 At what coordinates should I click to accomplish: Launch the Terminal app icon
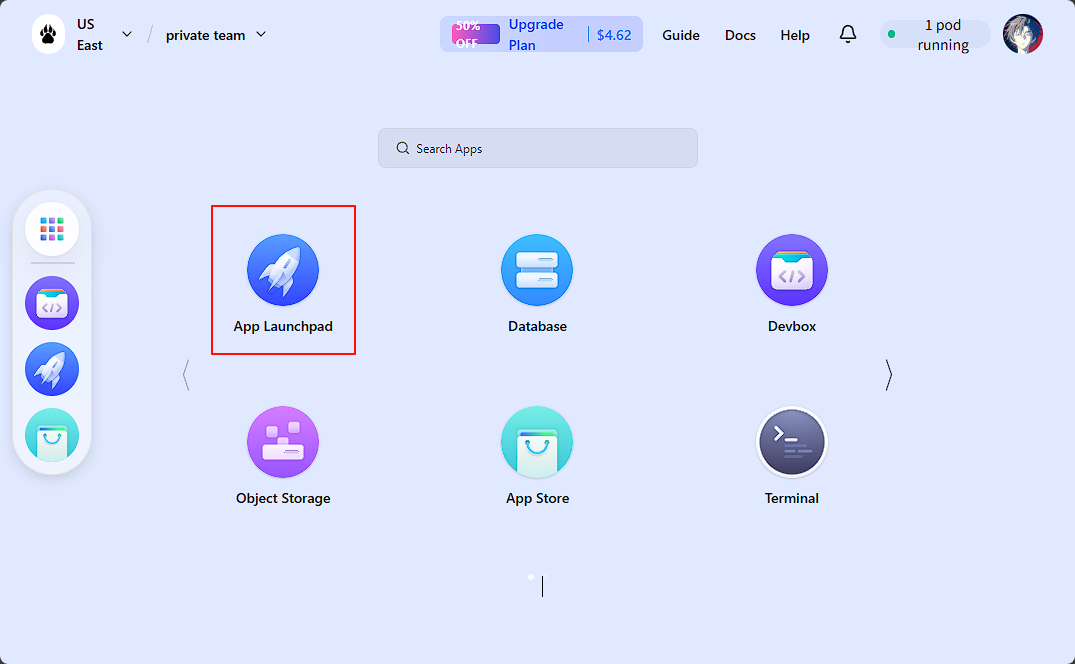[791, 442]
